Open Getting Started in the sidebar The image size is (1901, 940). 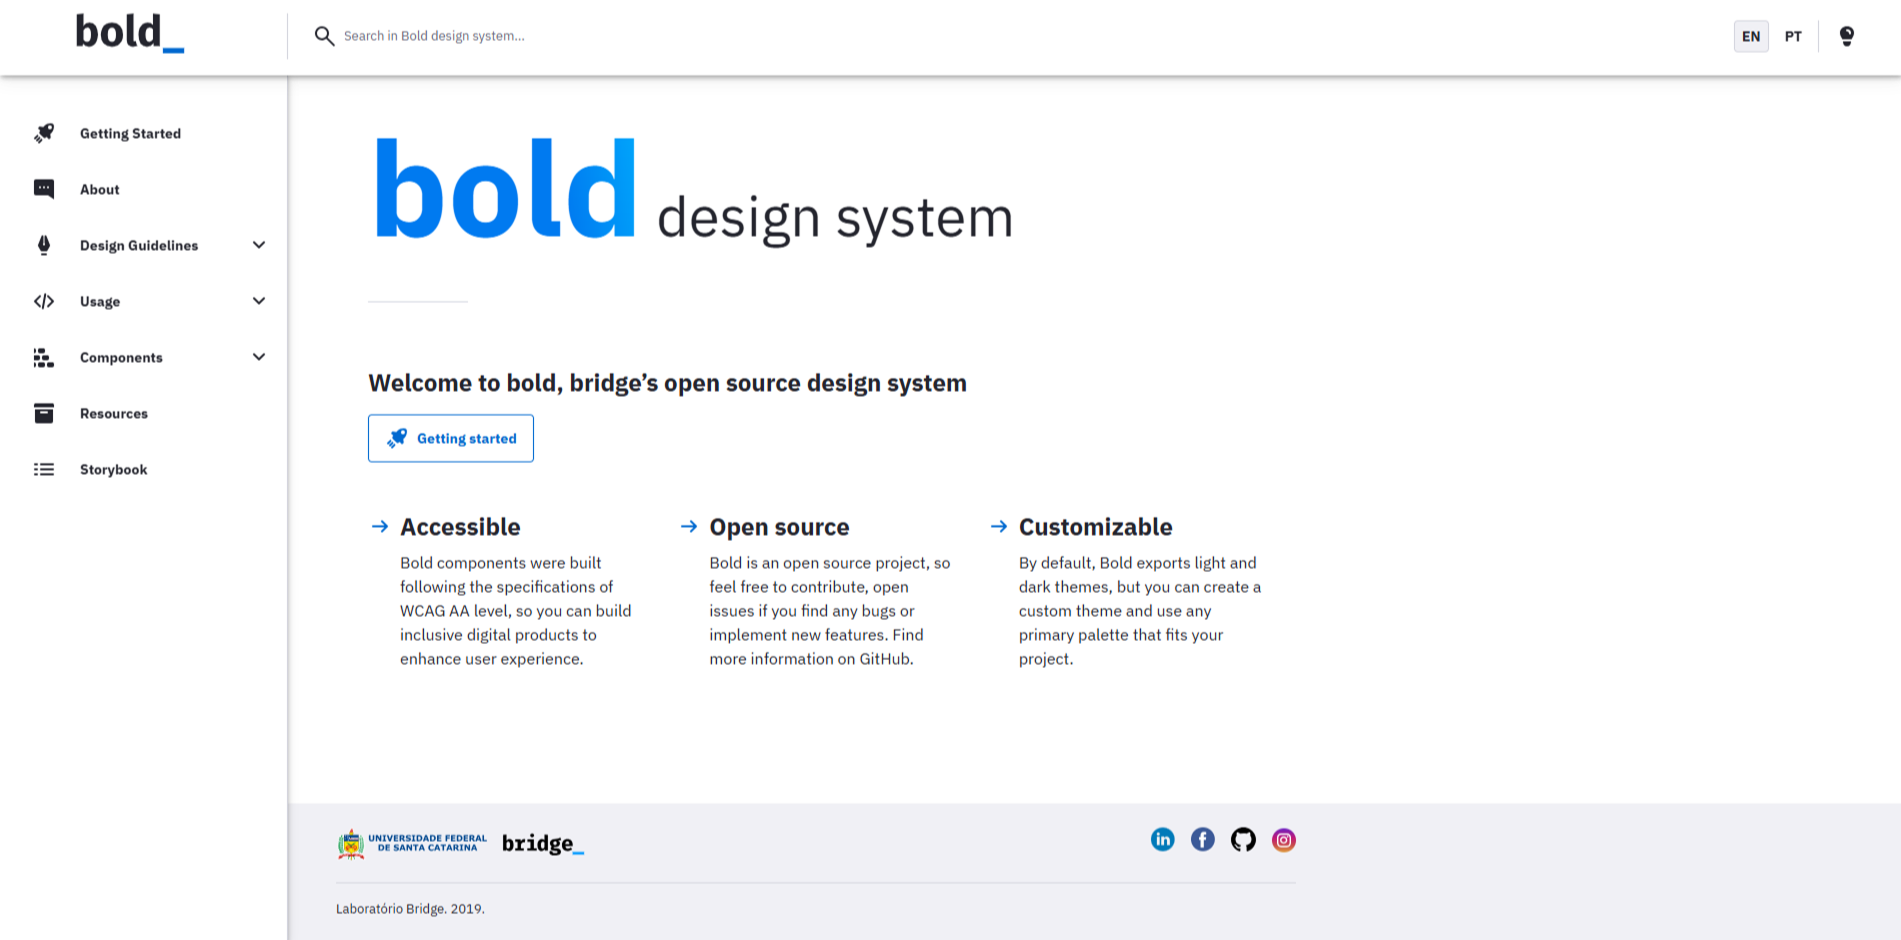[x=130, y=133]
